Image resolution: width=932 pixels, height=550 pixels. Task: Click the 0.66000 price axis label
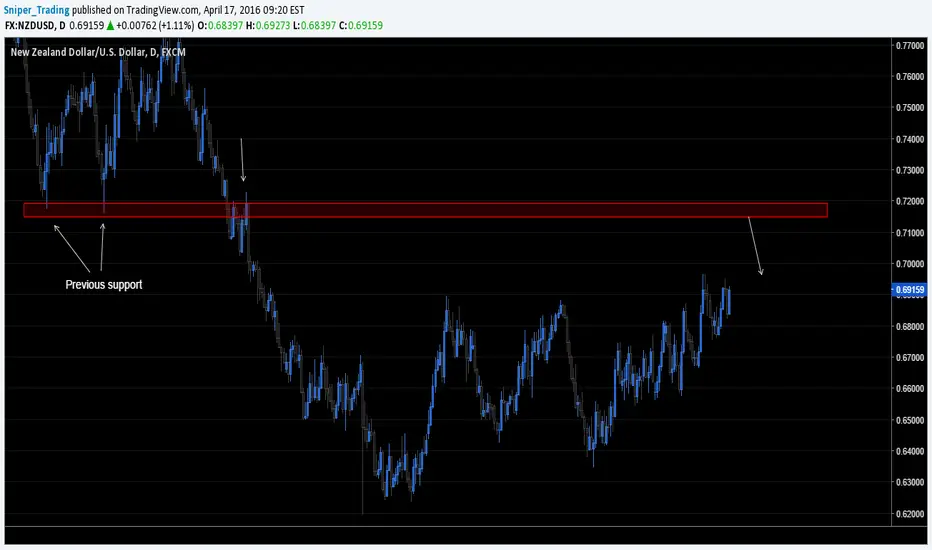(x=910, y=388)
